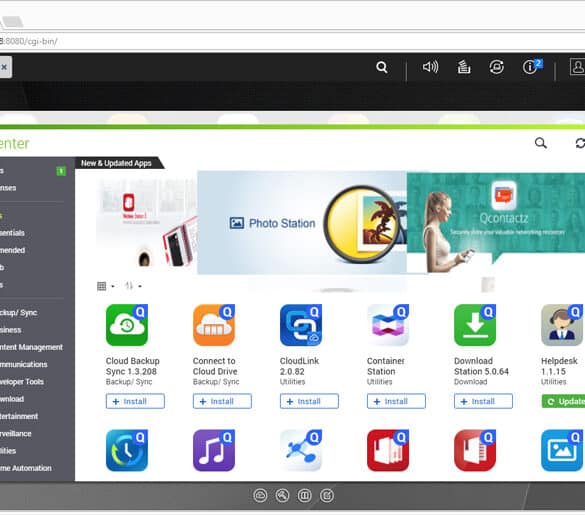Select Content Management category in sidebar
The width and height of the screenshot is (585, 515).
(31, 347)
